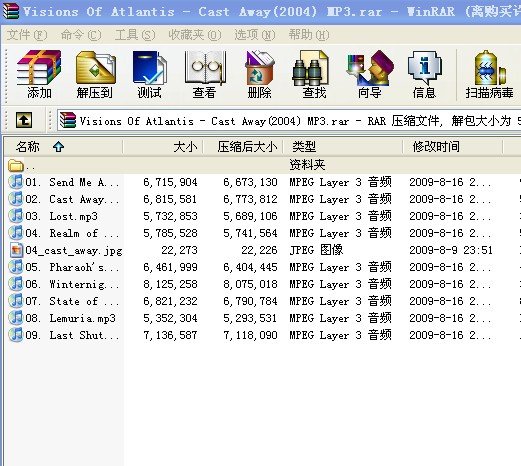
Task: Open the 收藏夹(O) favorites menu
Action: coord(195,35)
